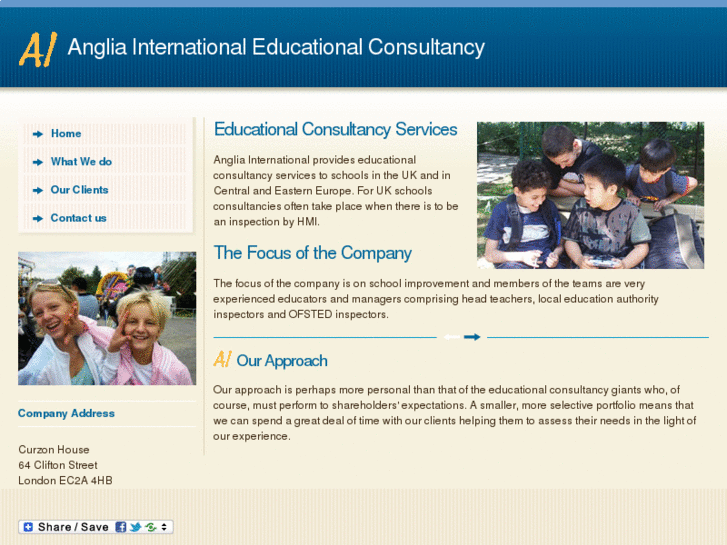Click the arrow icon beside Home

(38, 134)
